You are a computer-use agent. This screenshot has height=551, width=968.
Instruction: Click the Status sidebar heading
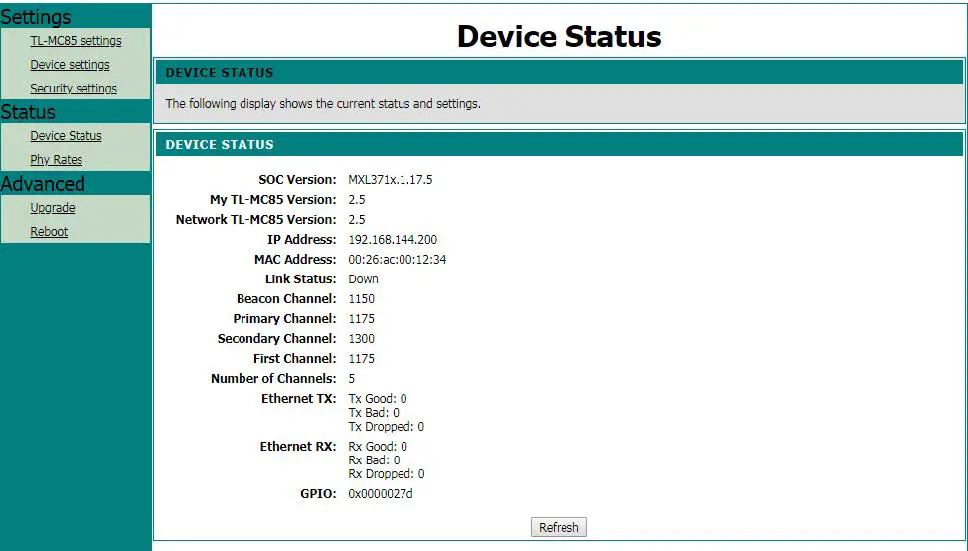pos(28,112)
